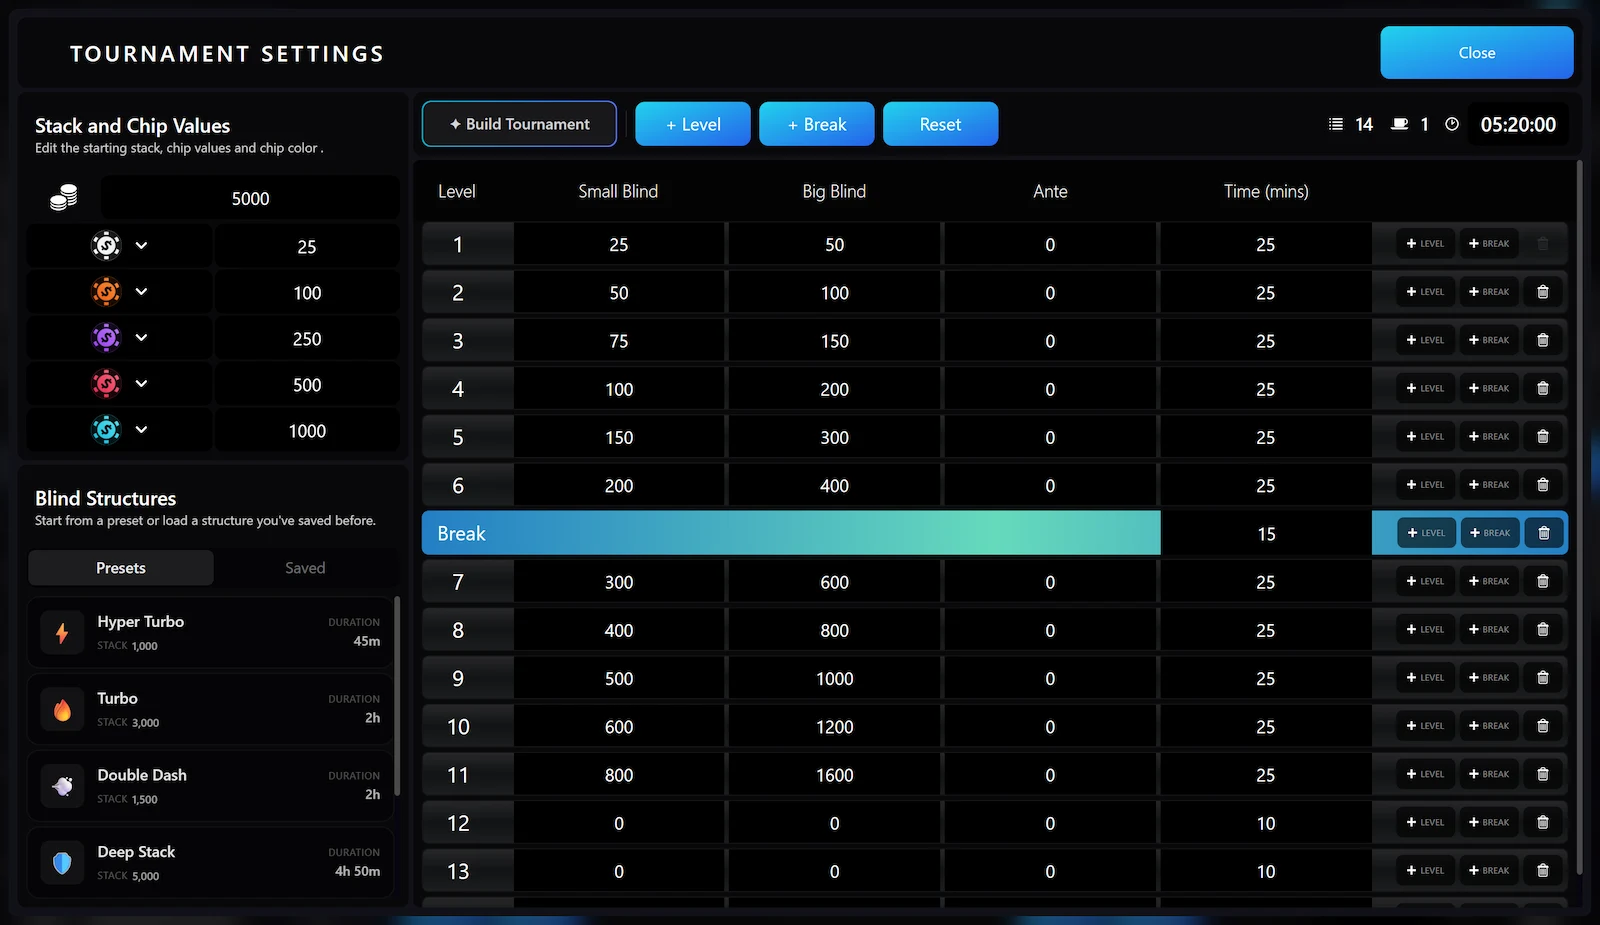Edit the big blind for level 10
The height and width of the screenshot is (925, 1600).
click(835, 727)
